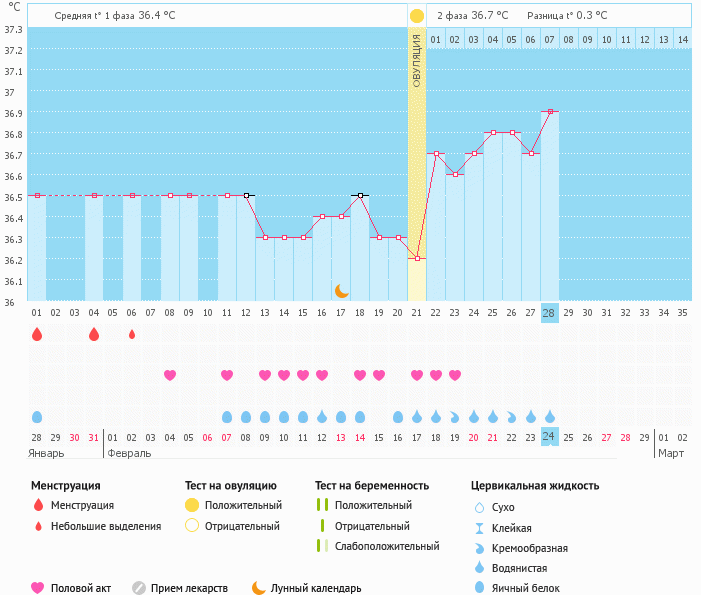Screen dimensions: 701x595
Task: Click the vertical ОВУЛЯЦИЯ column label
Action: (x=417, y=60)
